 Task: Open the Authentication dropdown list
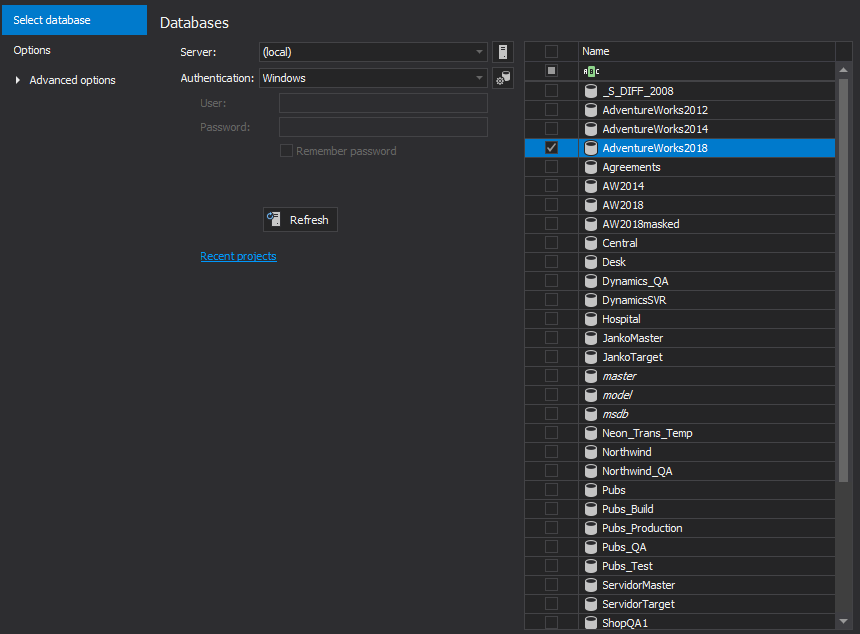[x=479, y=78]
